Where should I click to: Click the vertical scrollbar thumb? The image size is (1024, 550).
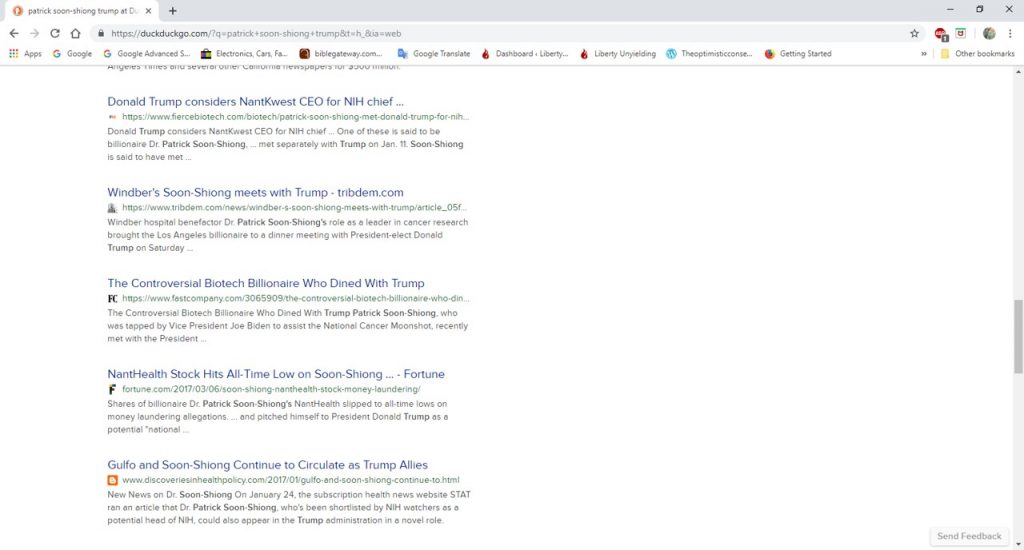click(x=1017, y=336)
